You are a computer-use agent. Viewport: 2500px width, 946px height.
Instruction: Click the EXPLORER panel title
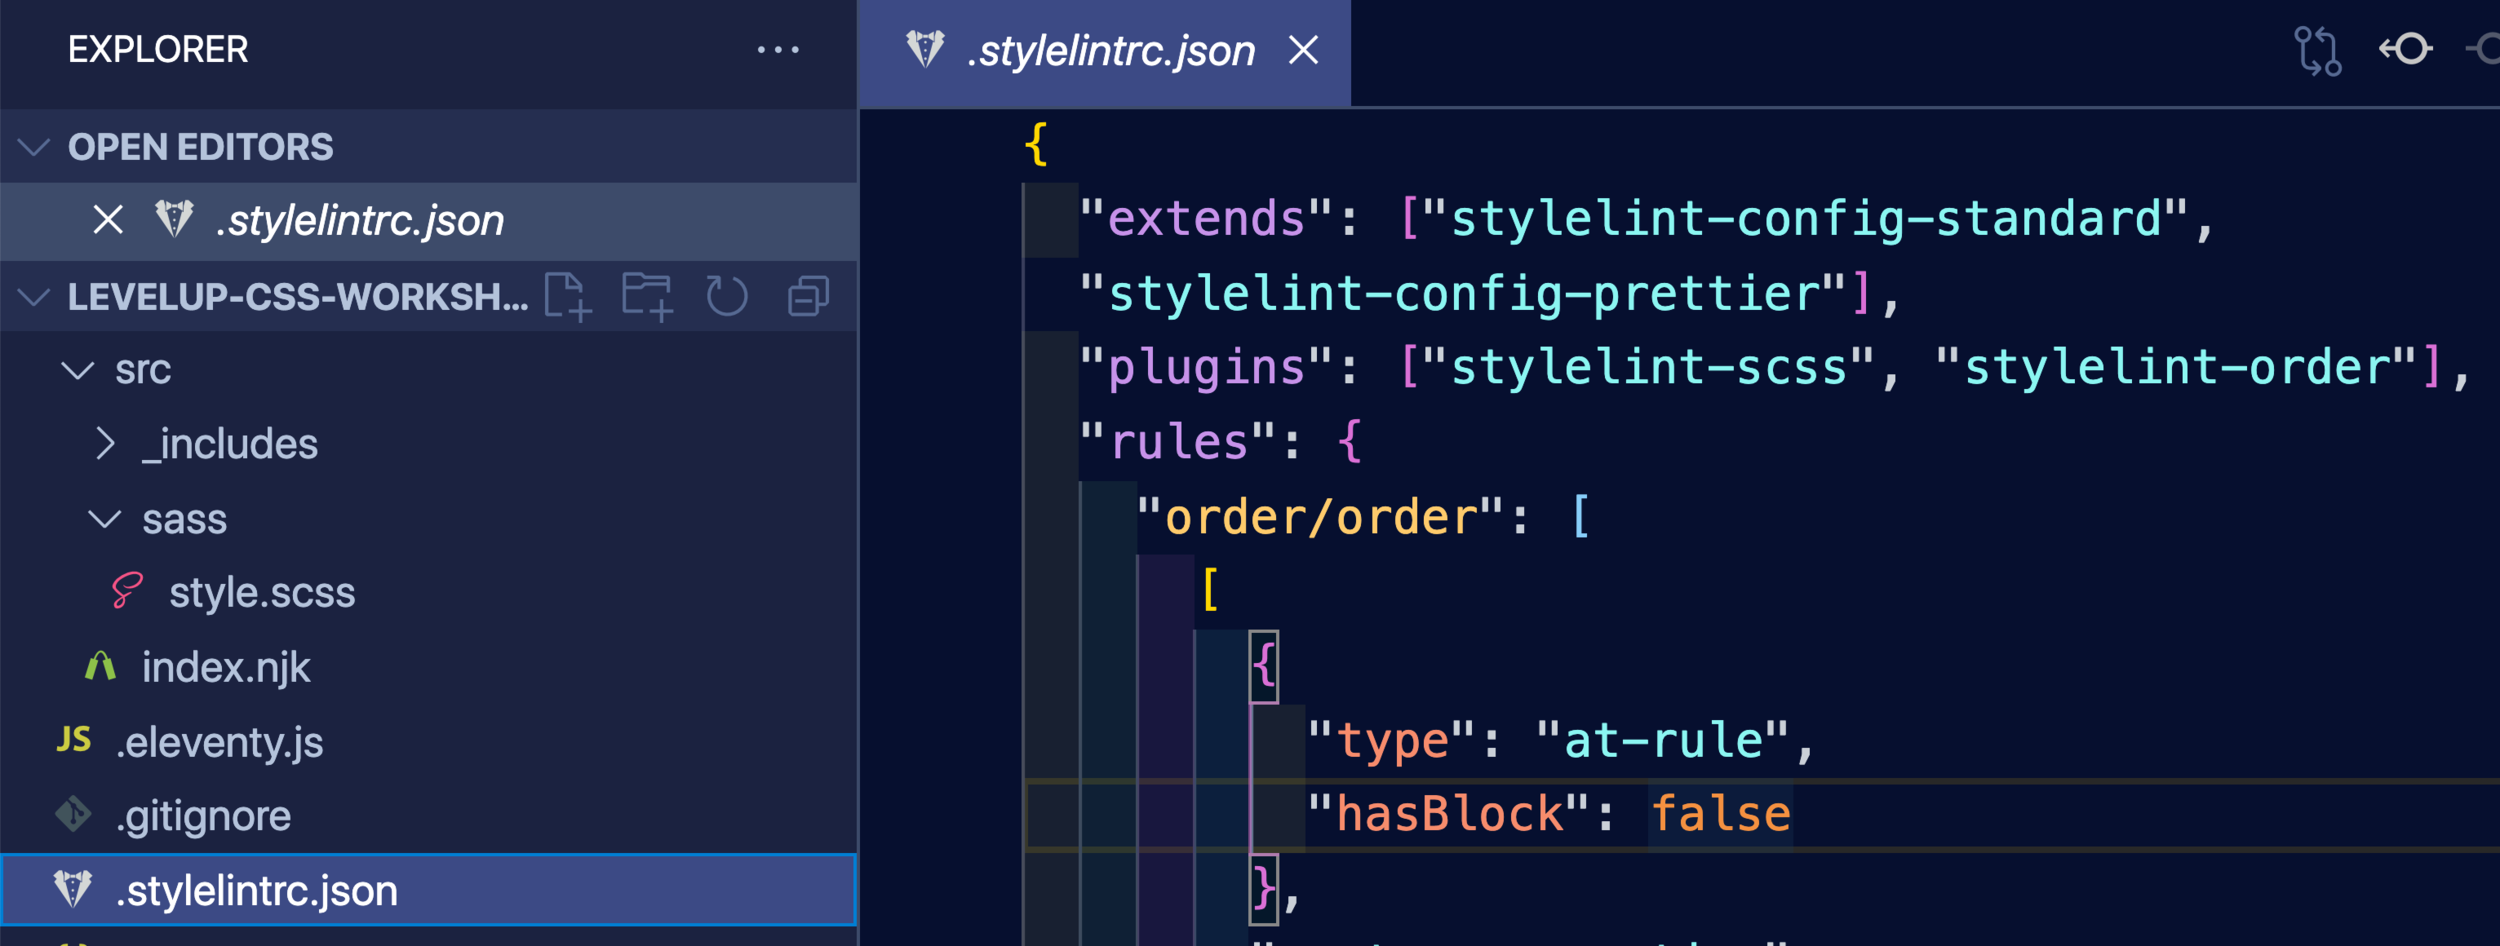click(158, 50)
